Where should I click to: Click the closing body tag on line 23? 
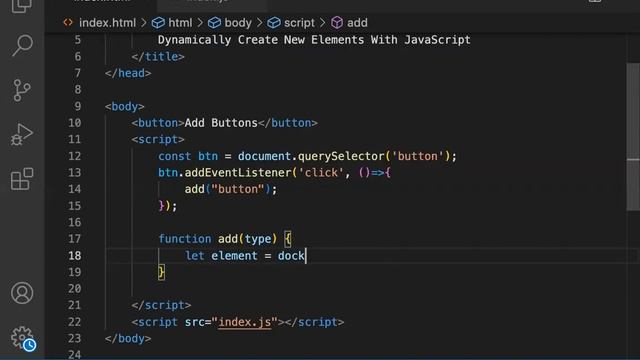128,339
